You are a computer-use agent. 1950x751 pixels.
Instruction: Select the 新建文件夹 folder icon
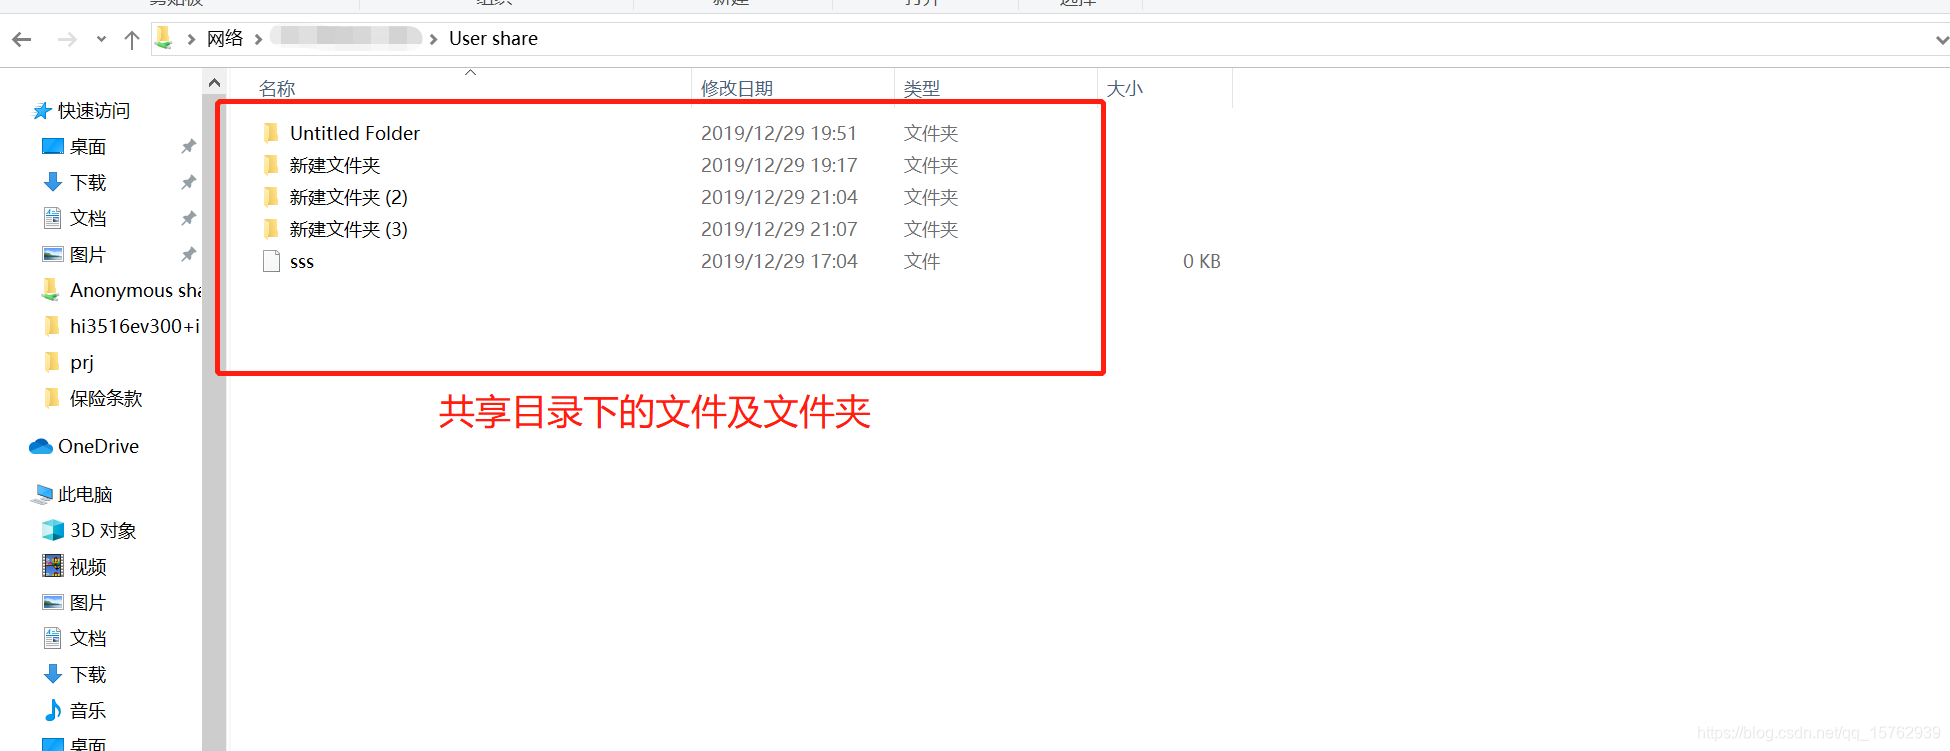(x=271, y=165)
